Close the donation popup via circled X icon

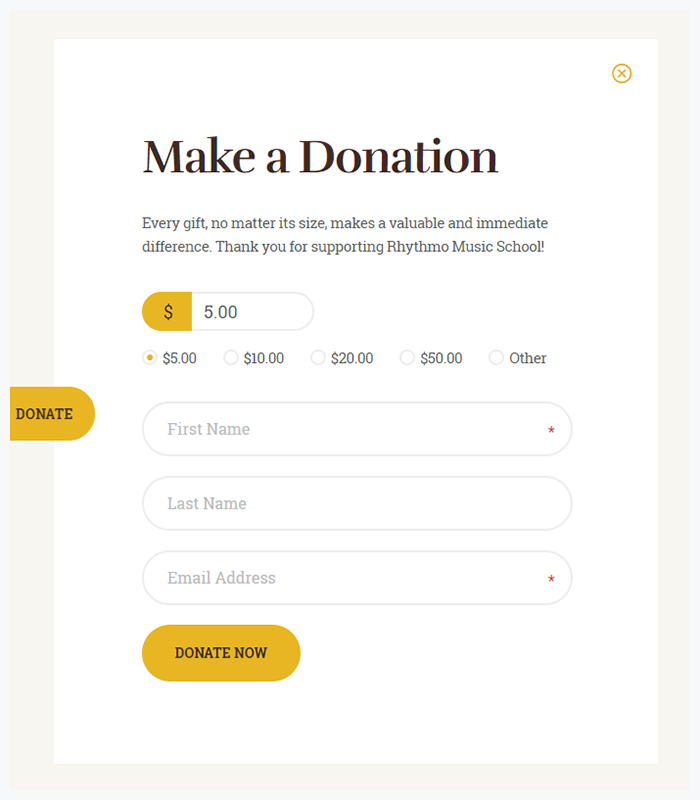(622, 74)
